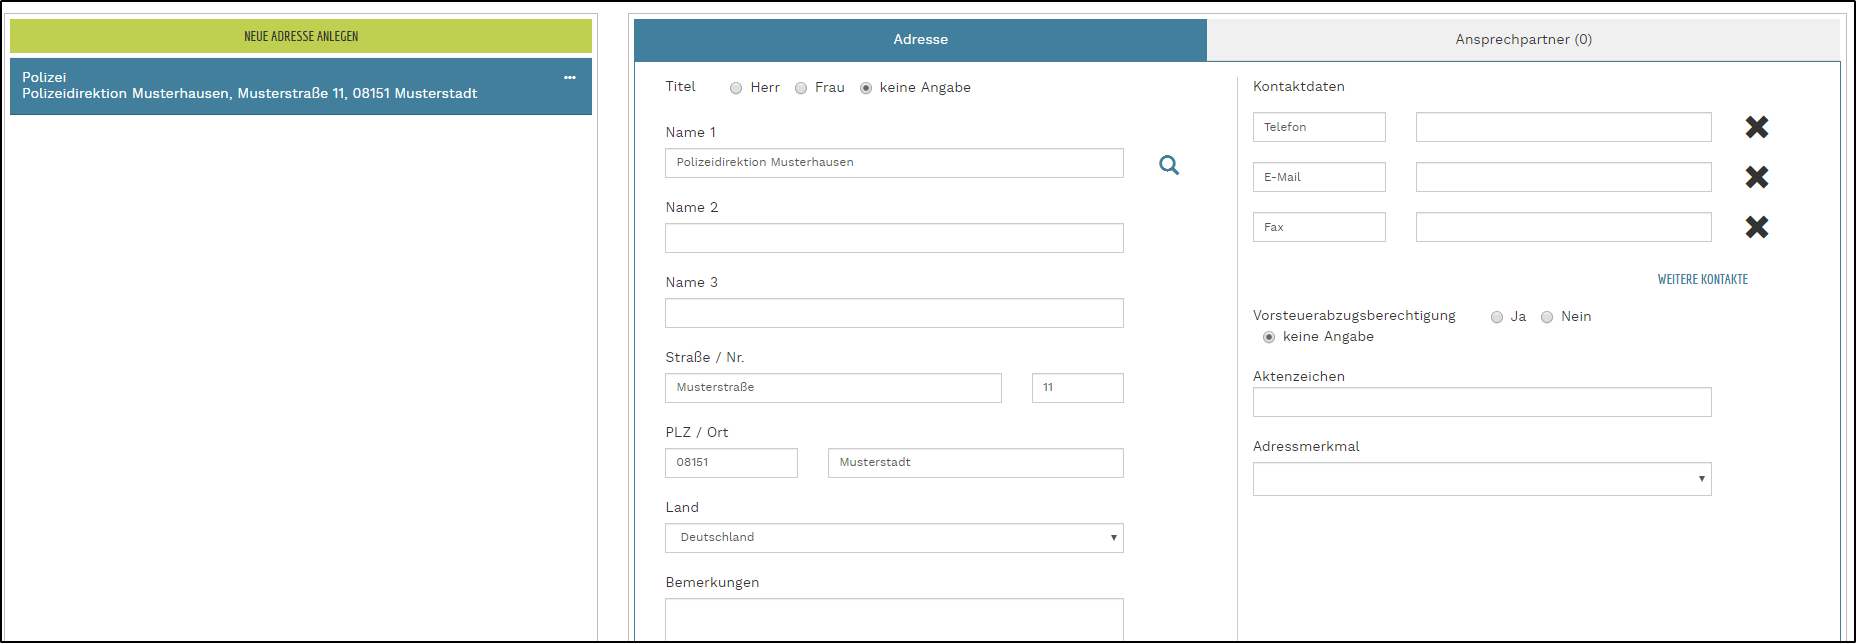Remove the Telefon contact row
This screenshot has width=1856, height=643.
point(1756,127)
